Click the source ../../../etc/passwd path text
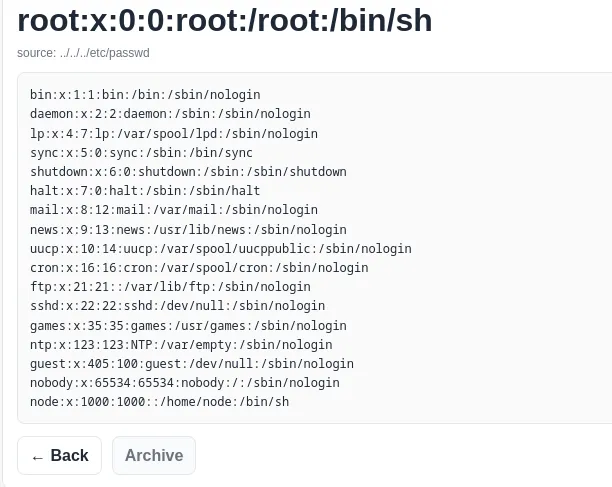This screenshot has width=612, height=487. point(83,52)
